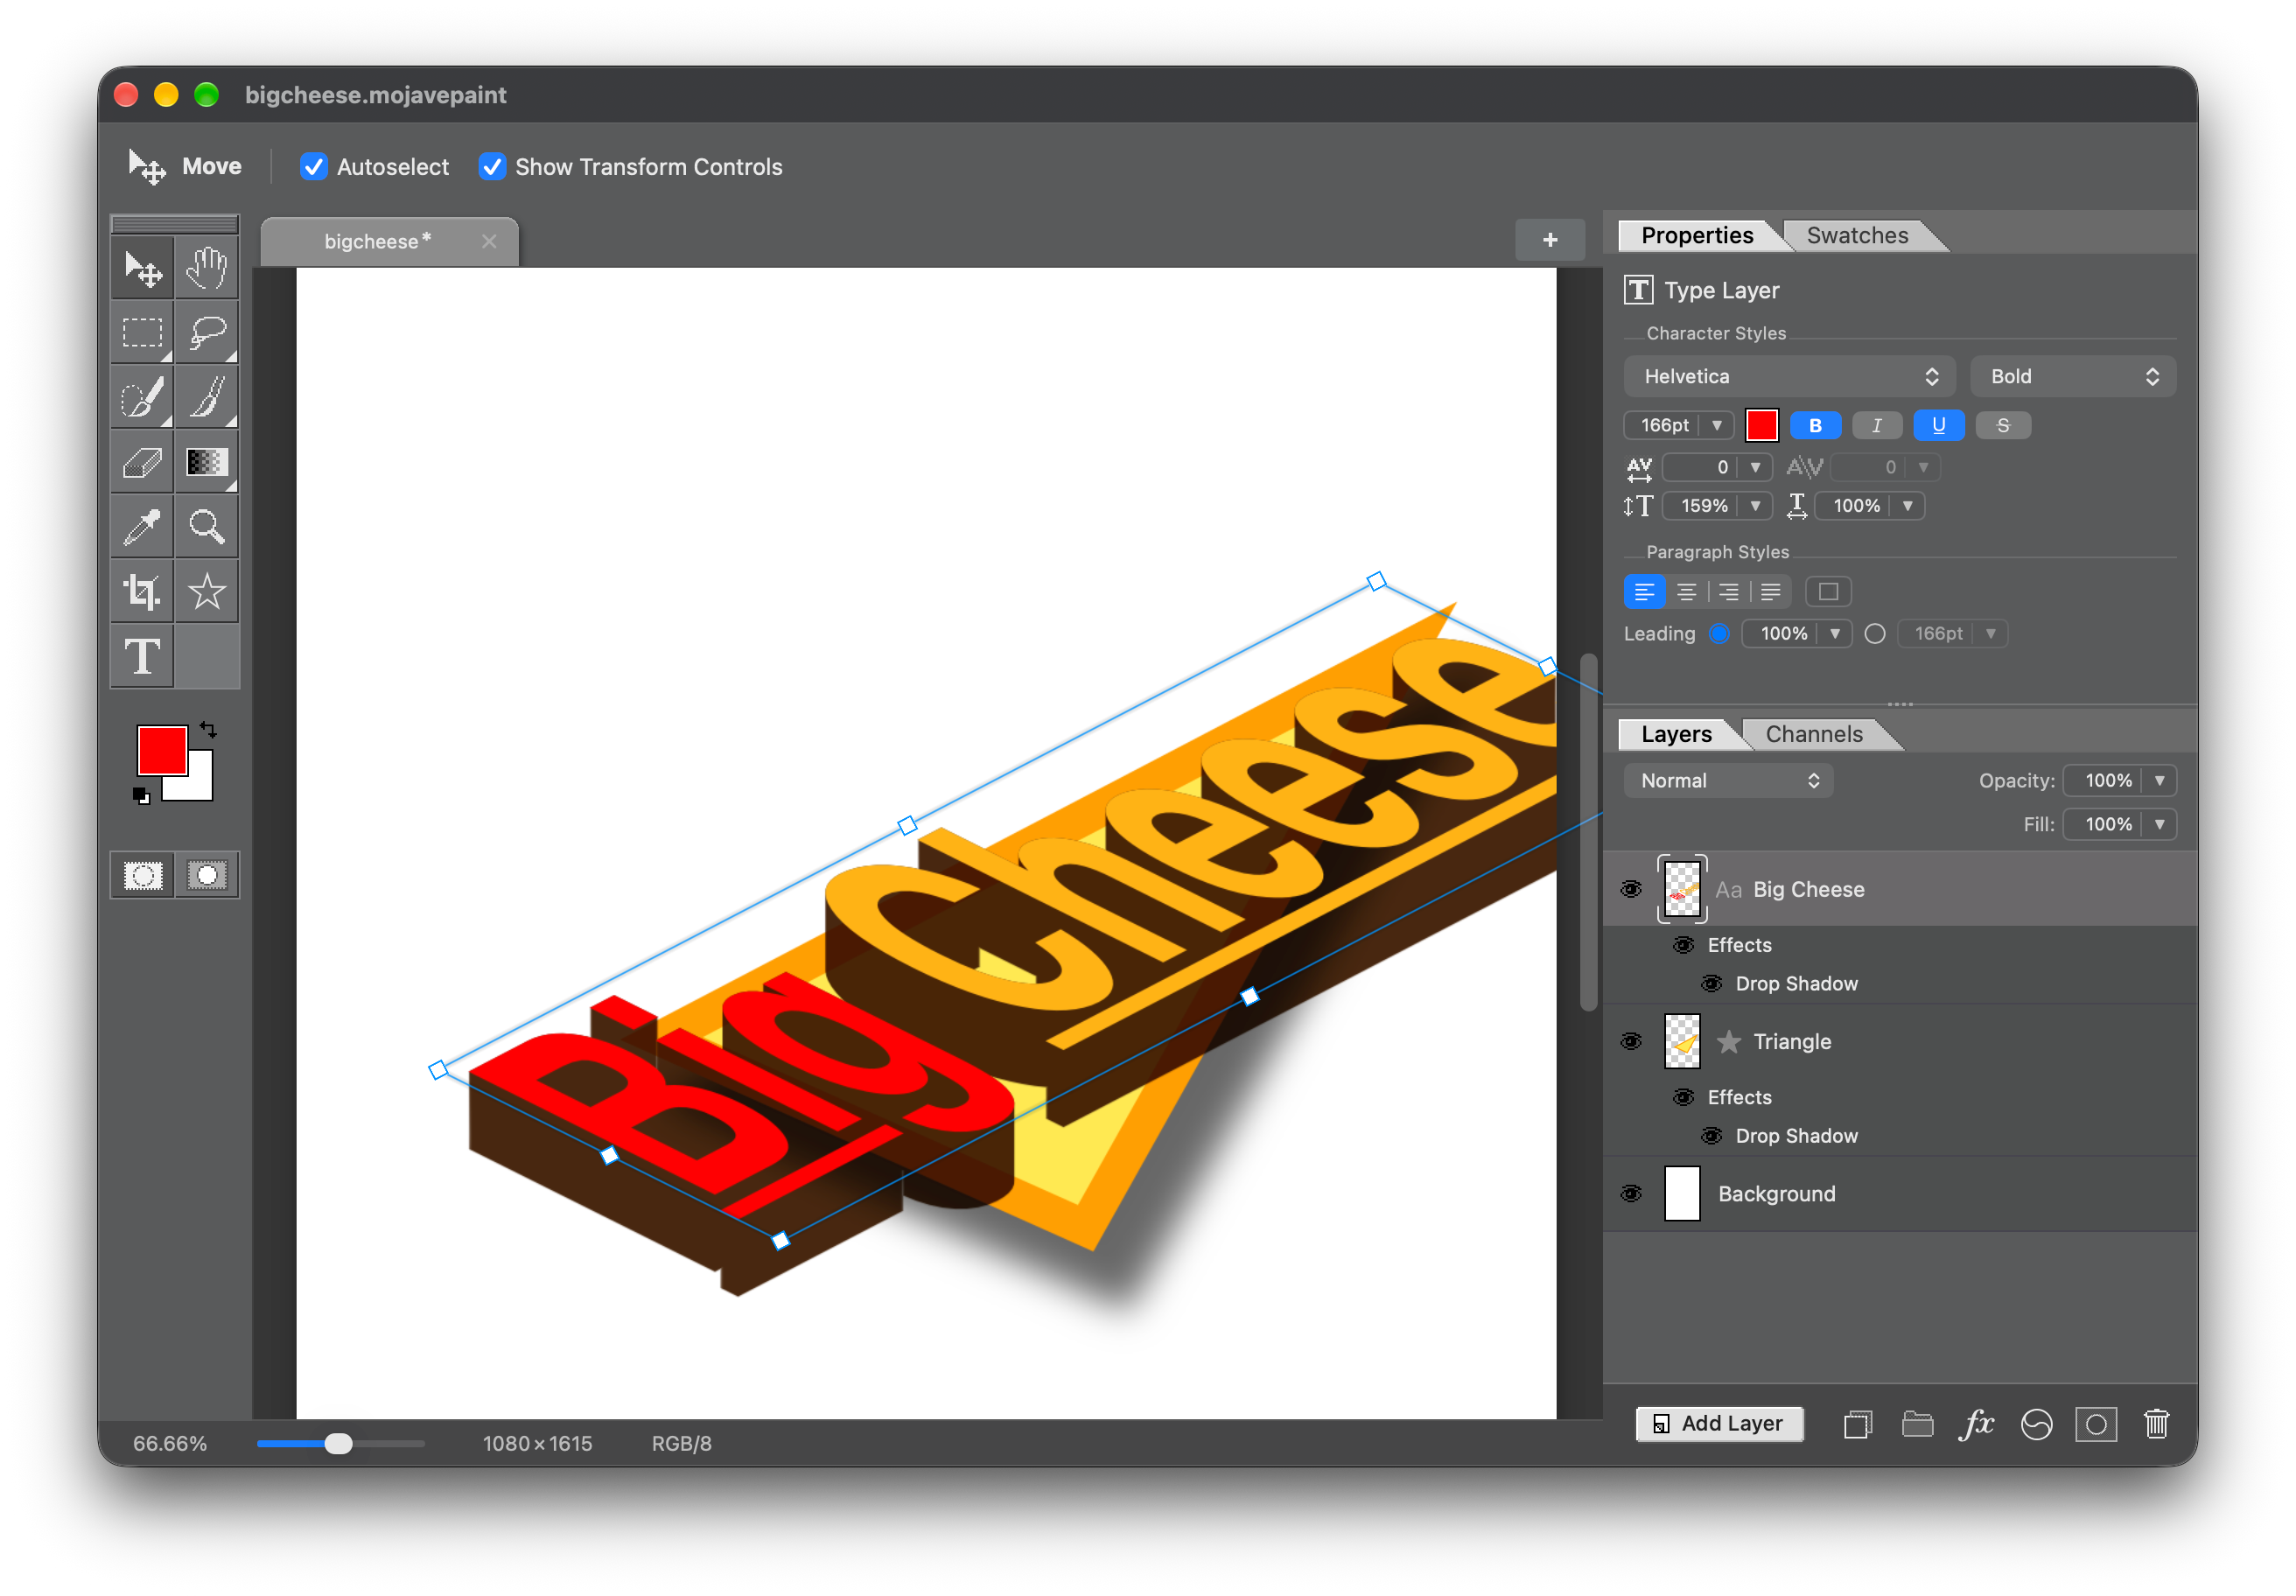
Task: Select the Star shape tool
Action: point(207,592)
